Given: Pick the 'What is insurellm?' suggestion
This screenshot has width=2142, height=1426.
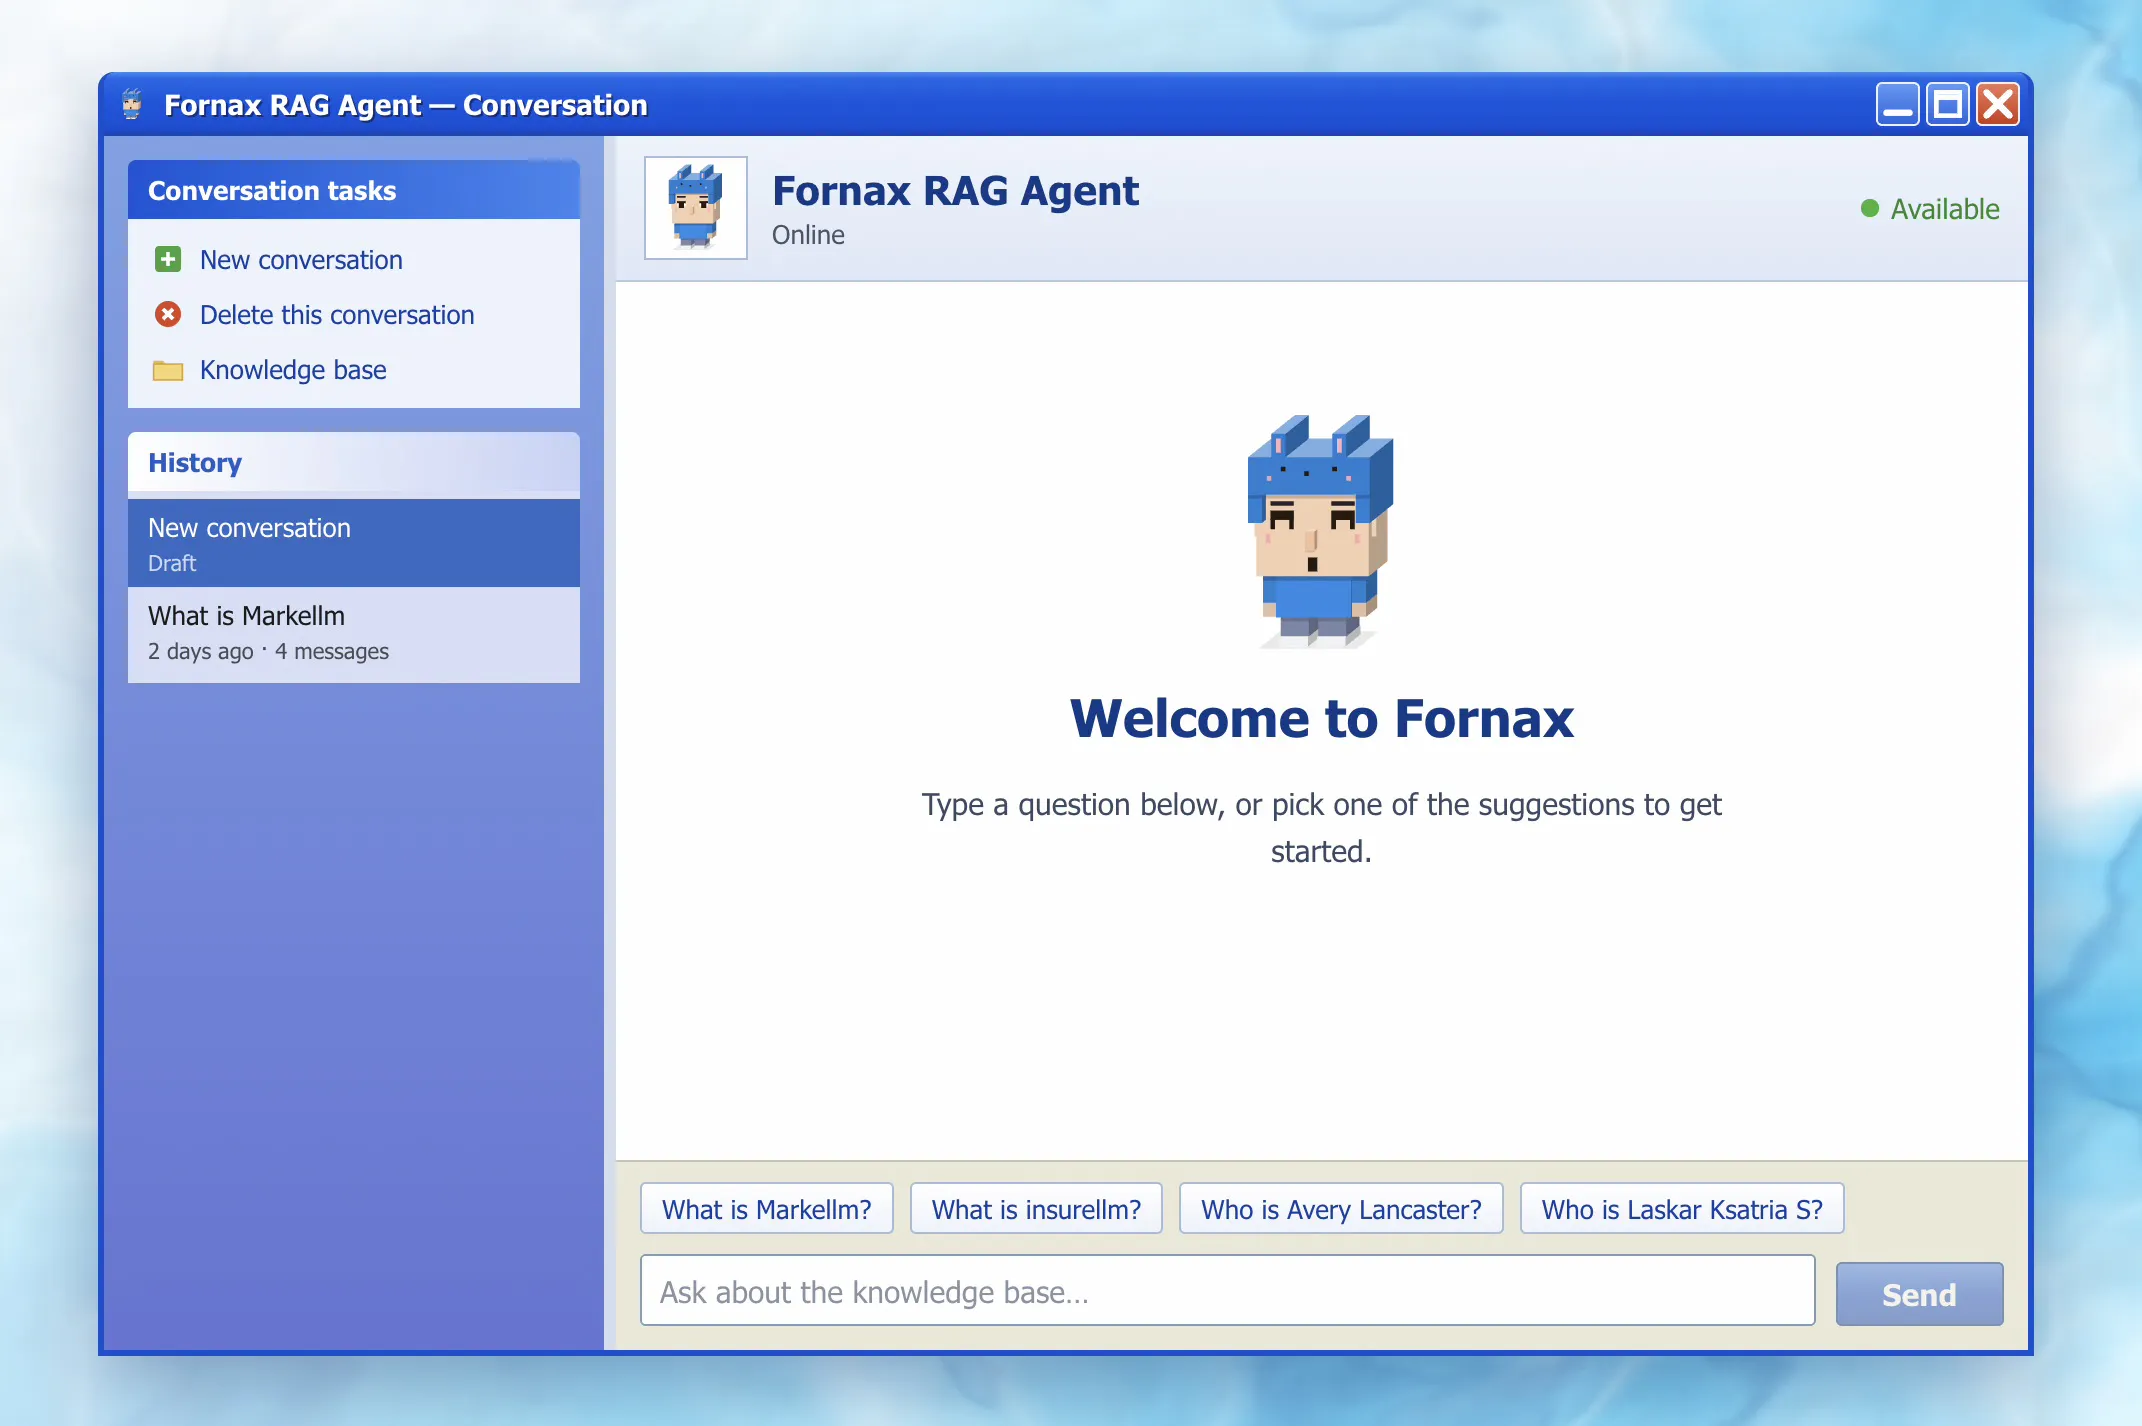Looking at the screenshot, I should tap(1036, 1209).
